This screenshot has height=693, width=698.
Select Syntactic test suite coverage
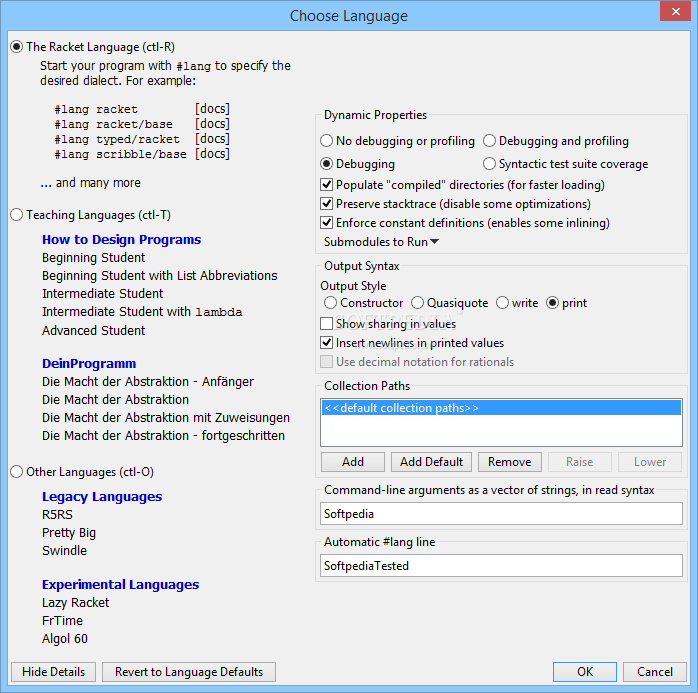pyautogui.click(x=489, y=164)
